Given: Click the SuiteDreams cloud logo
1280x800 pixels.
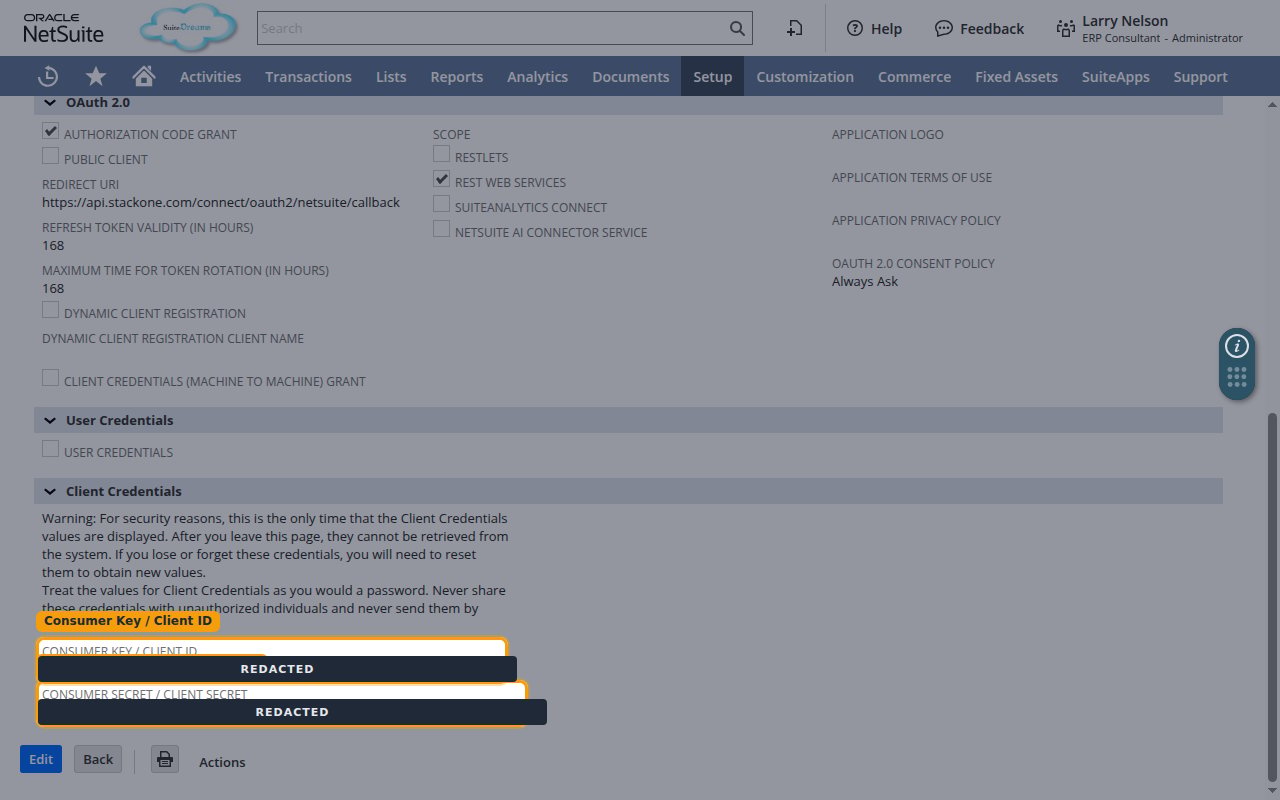Looking at the screenshot, I should [x=189, y=28].
